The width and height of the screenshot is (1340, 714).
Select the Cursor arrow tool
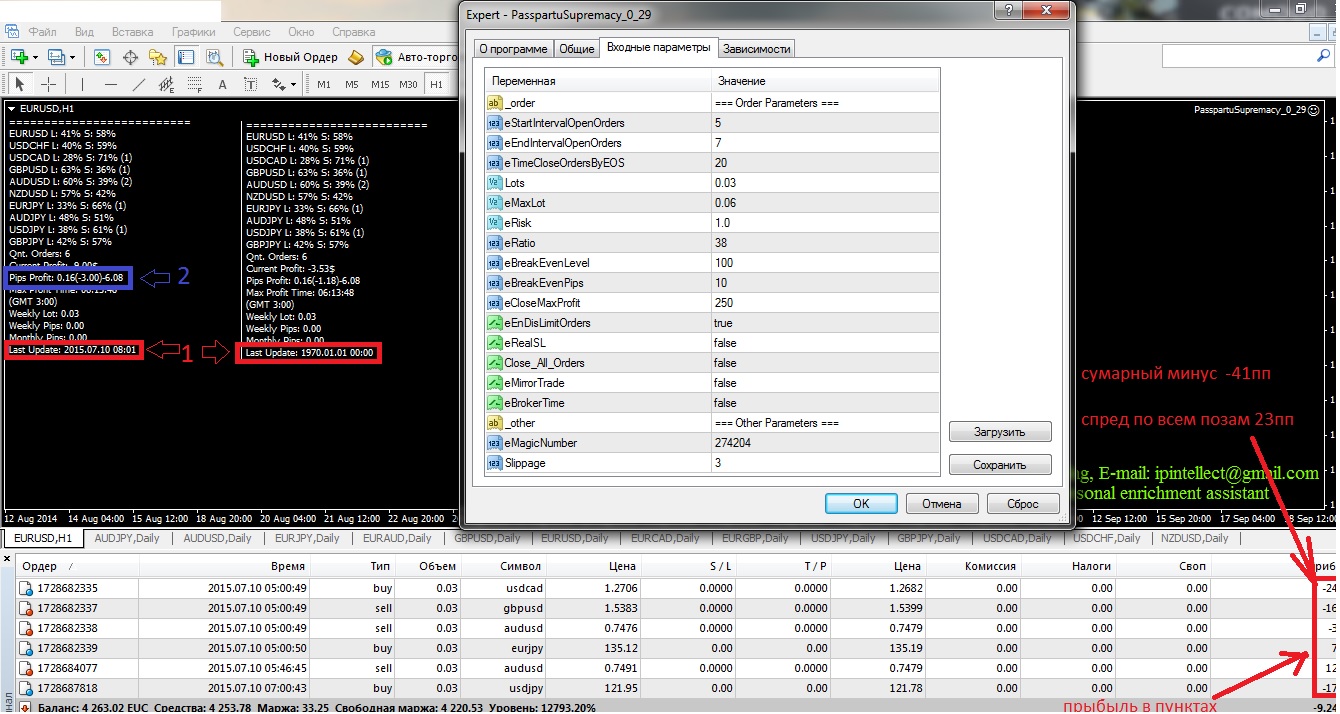tap(20, 84)
